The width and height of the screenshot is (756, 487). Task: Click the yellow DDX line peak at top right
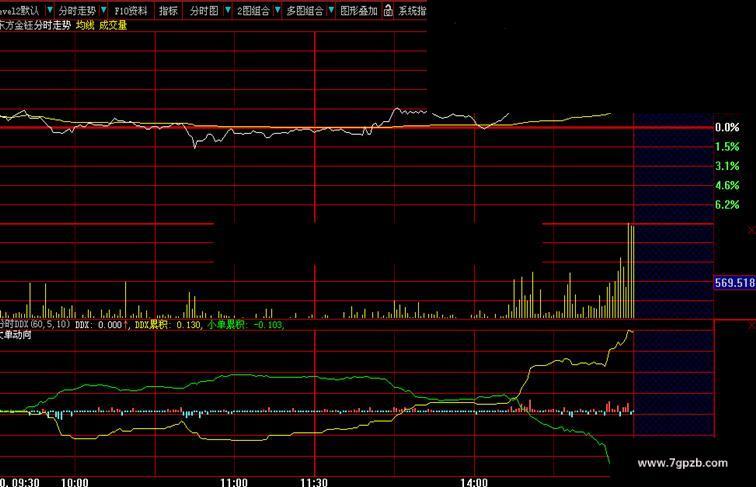[629, 331]
